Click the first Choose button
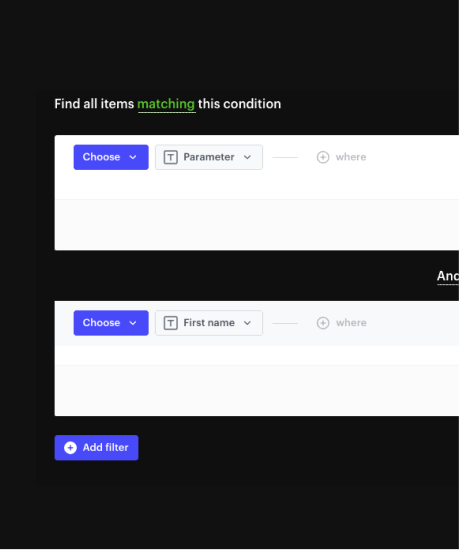 pos(111,157)
